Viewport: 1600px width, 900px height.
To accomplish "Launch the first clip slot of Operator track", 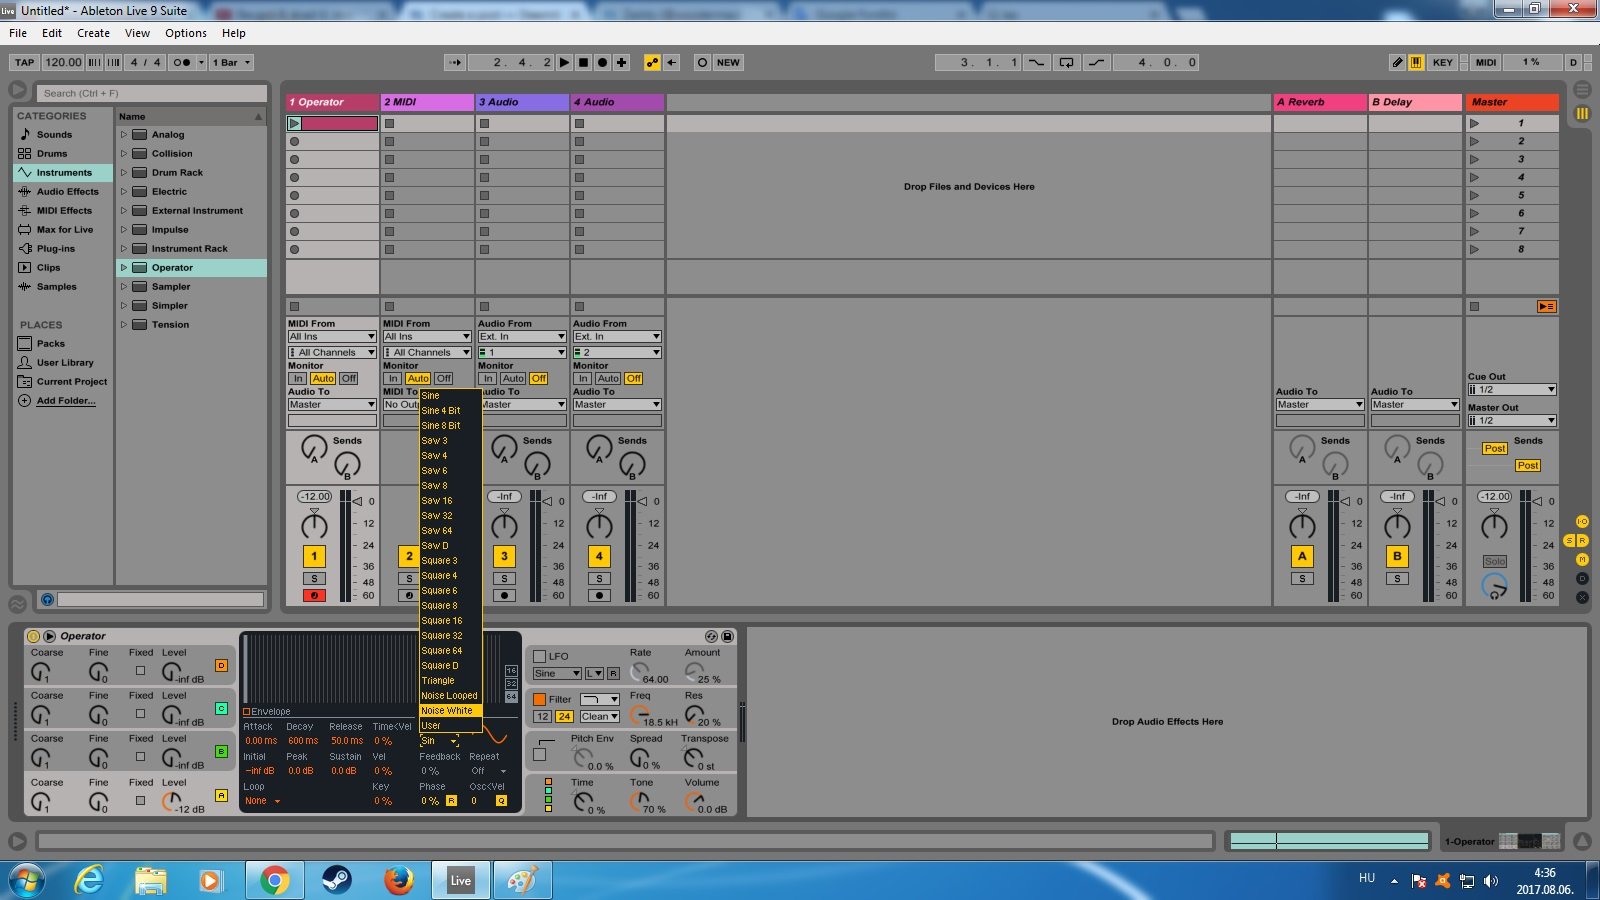I will click(x=294, y=124).
